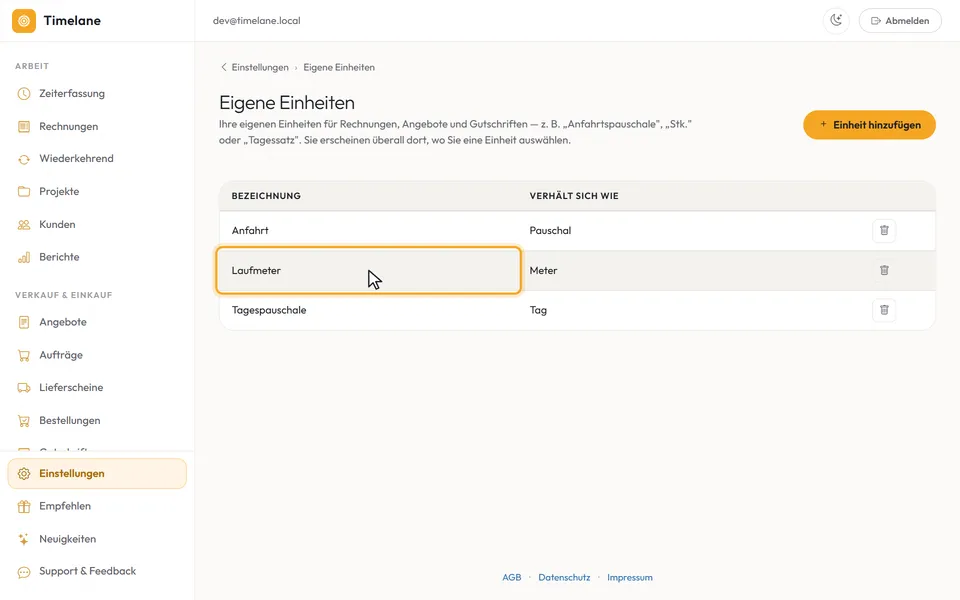This screenshot has width=960, height=600.
Task: Click the Timelane logo icon
Action: [24, 21]
